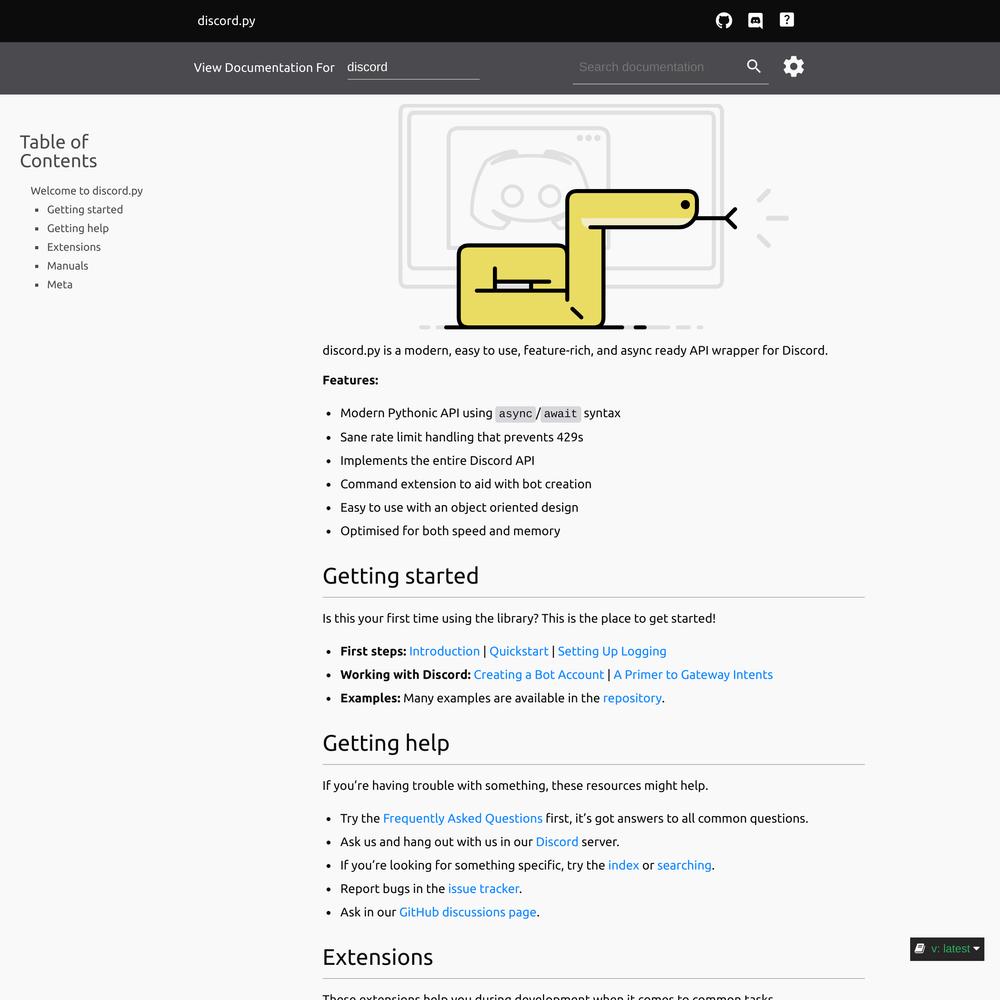Click the 'async' inline code text

tap(515, 413)
